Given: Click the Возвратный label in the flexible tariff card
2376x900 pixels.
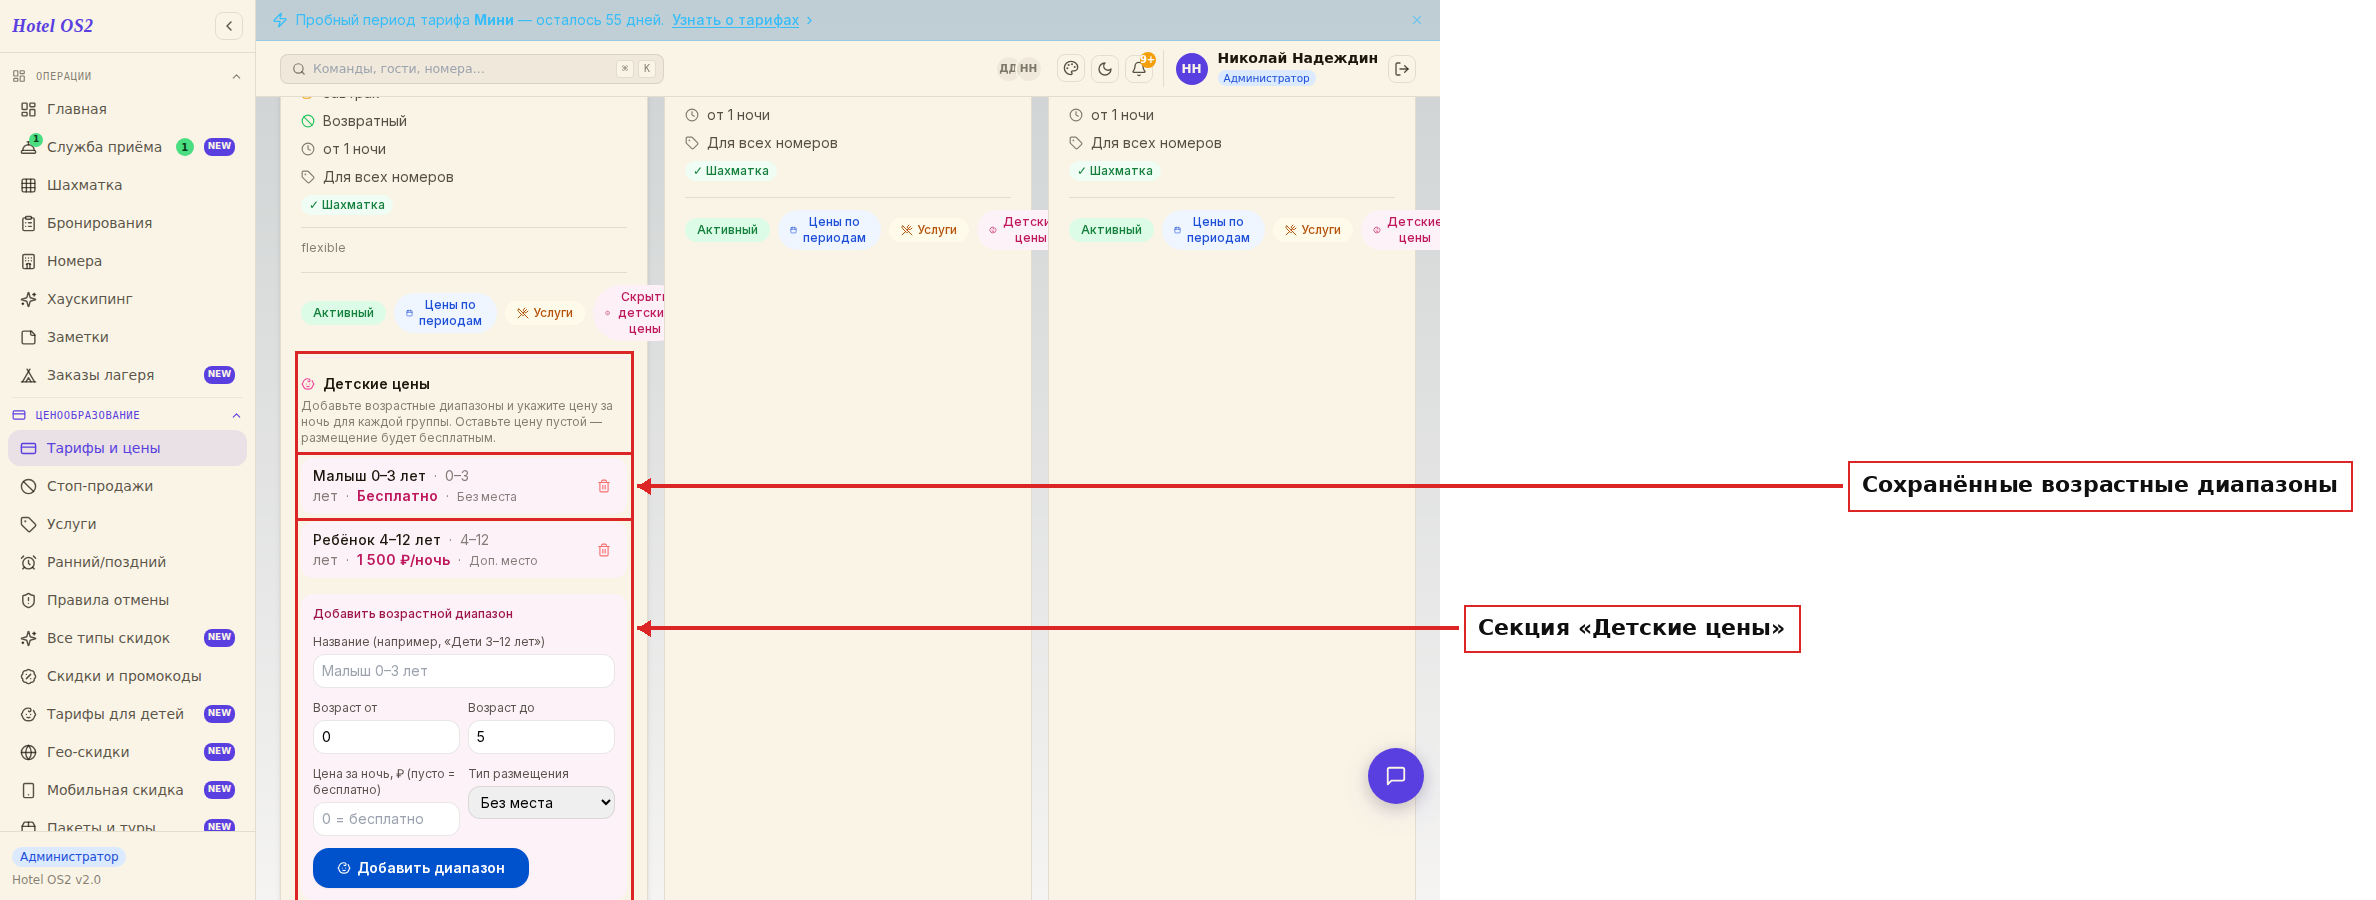Looking at the screenshot, I should [364, 121].
